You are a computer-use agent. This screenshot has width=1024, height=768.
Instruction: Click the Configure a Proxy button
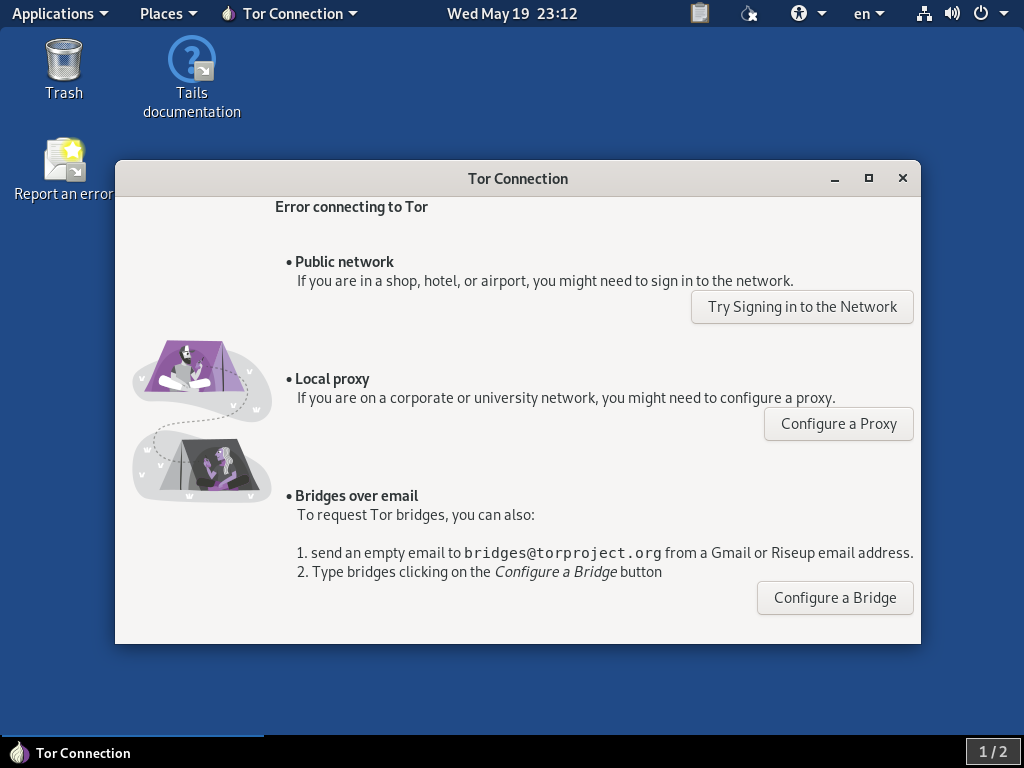pos(839,424)
